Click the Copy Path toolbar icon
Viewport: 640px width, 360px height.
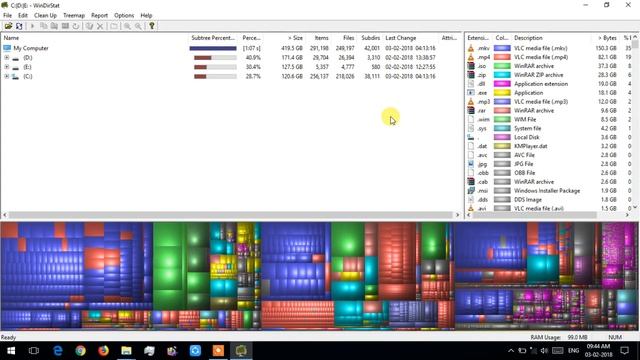click(x=43, y=26)
